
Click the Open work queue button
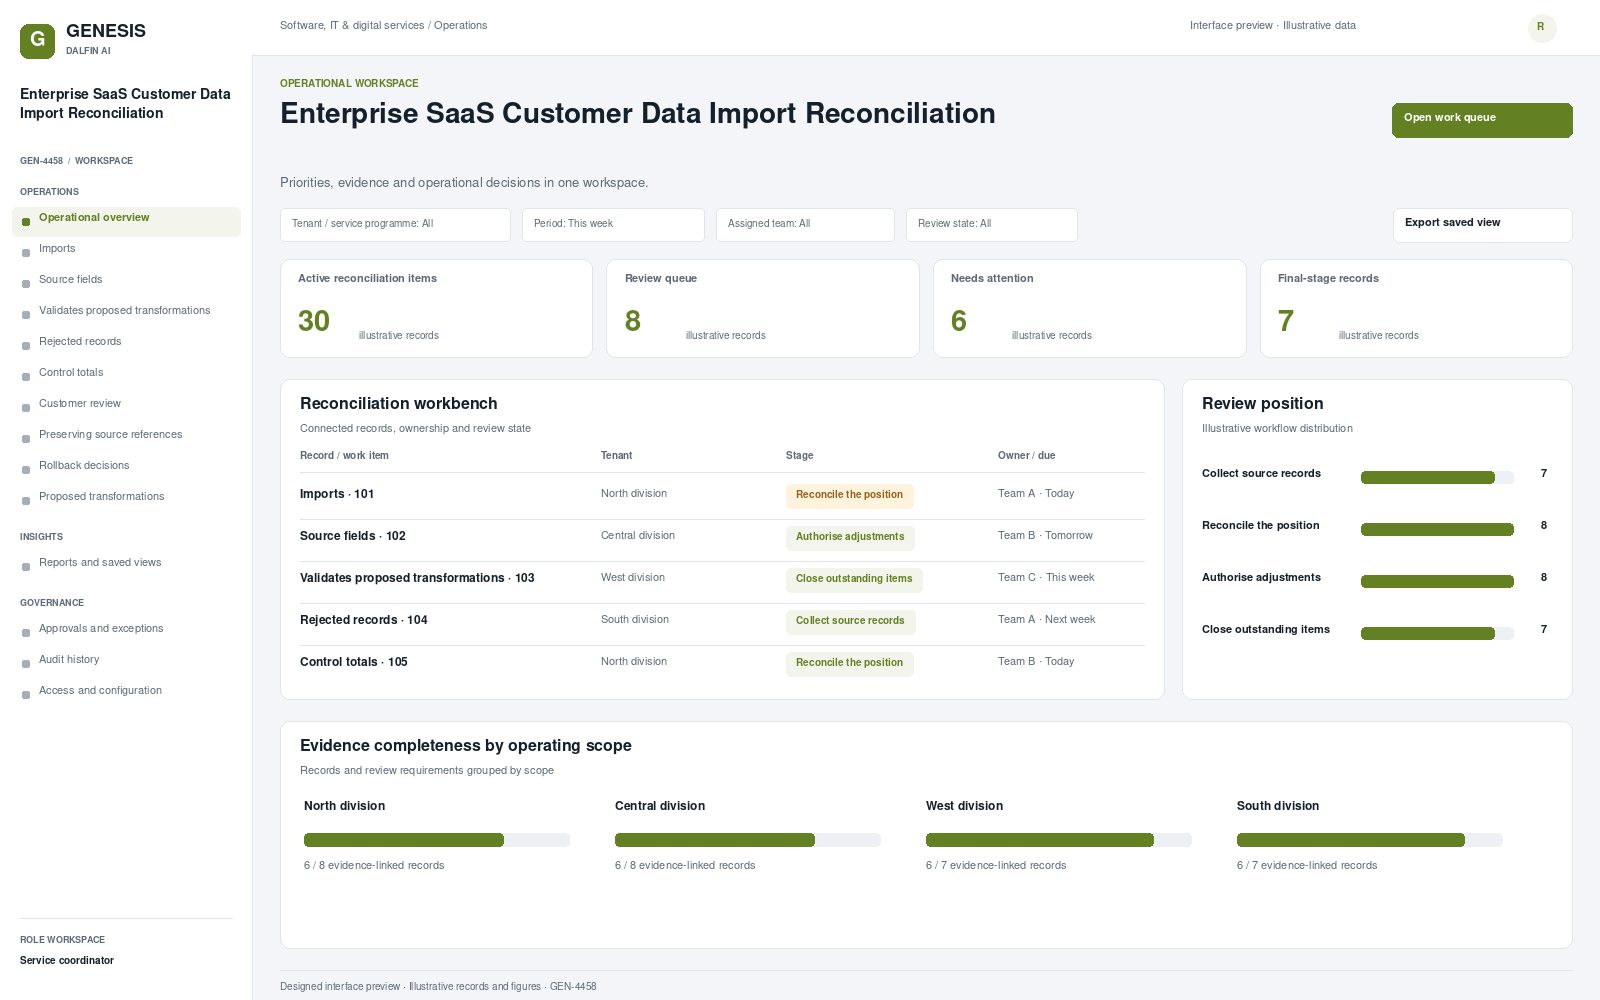point(1482,120)
